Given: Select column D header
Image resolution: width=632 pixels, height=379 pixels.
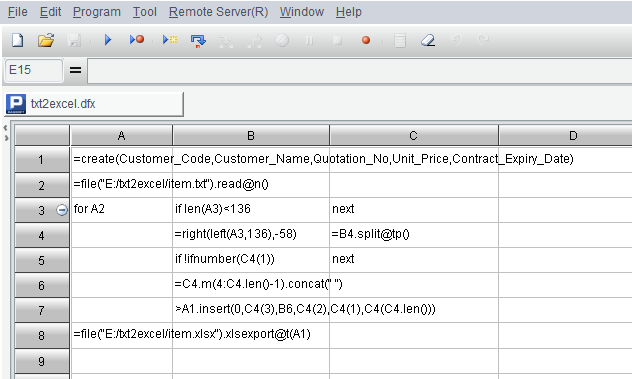Looking at the screenshot, I should (565, 135).
